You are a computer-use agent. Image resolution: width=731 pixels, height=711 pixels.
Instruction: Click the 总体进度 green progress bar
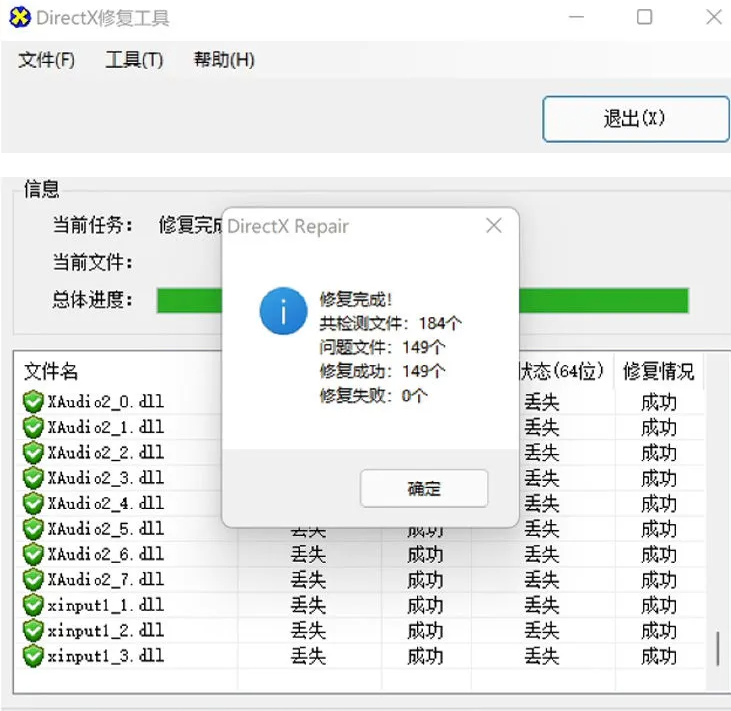422,301
